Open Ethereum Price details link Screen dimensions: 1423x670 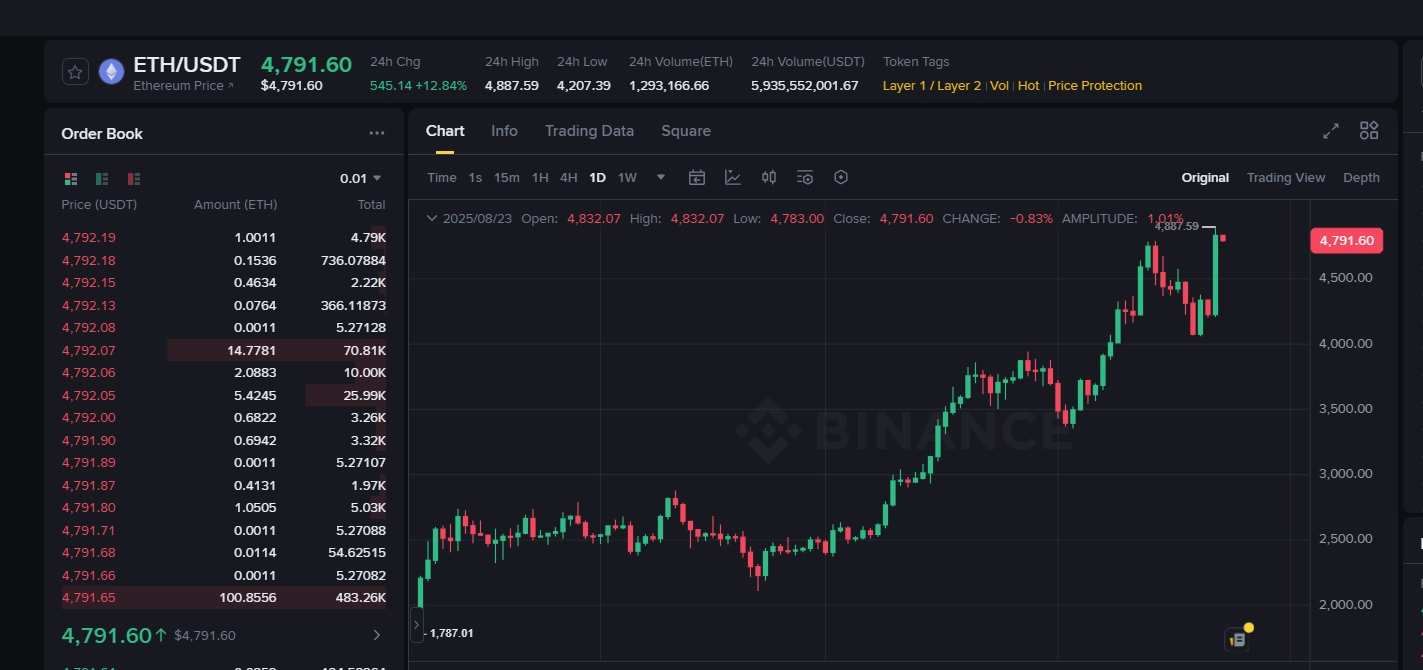183,86
